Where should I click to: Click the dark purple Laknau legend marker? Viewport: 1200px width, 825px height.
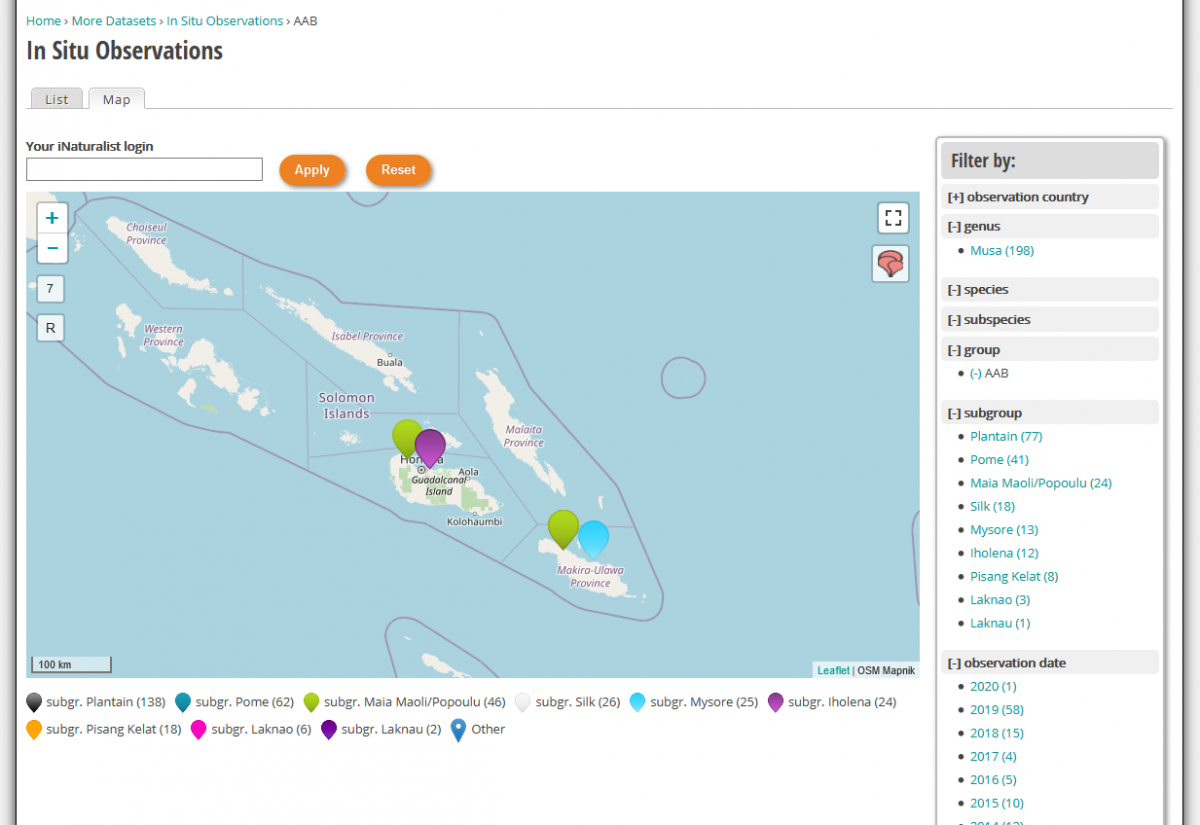(329, 730)
